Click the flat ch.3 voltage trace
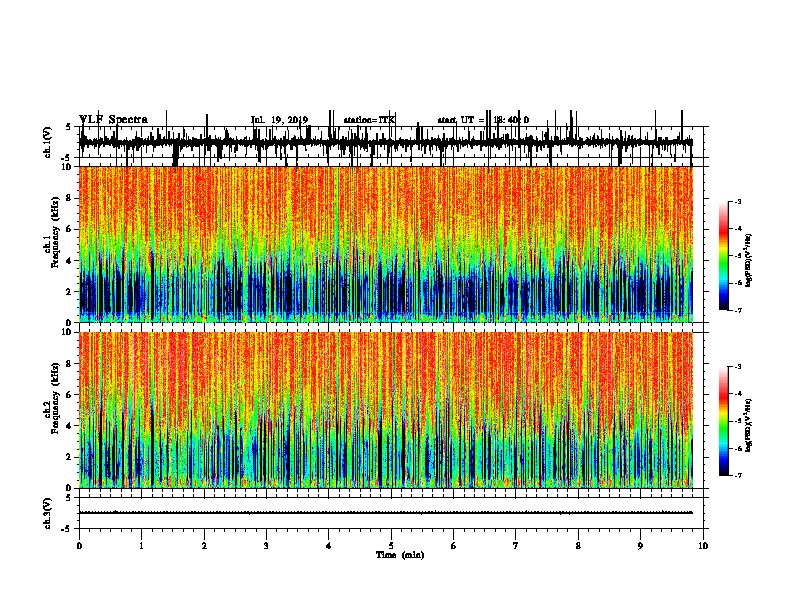The height and width of the screenshot is (612, 792). point(386,513)
